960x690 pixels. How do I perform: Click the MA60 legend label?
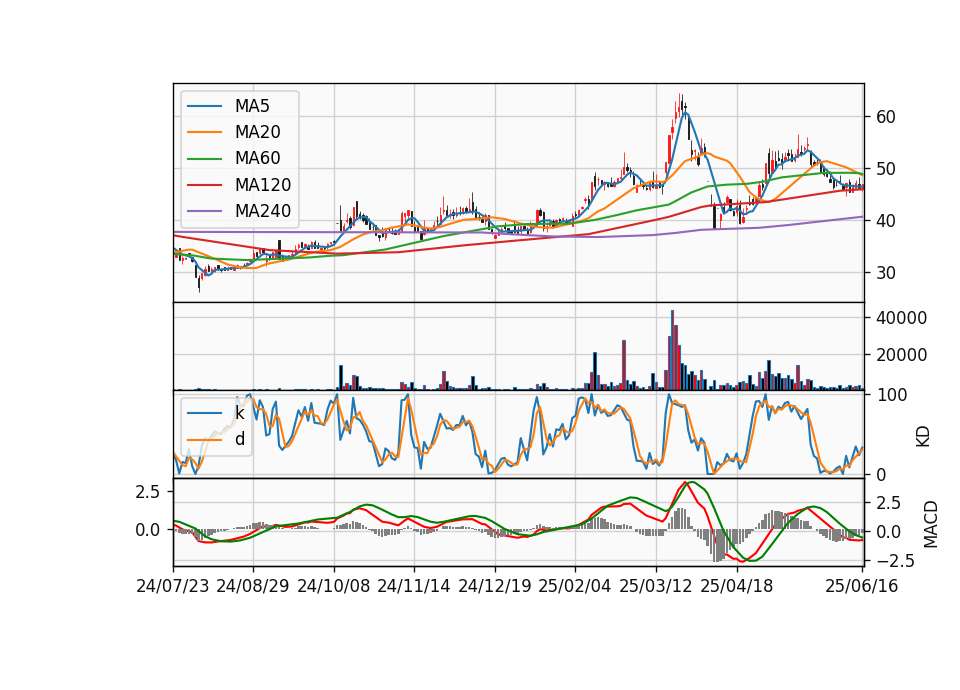click(x=257, y=158)
